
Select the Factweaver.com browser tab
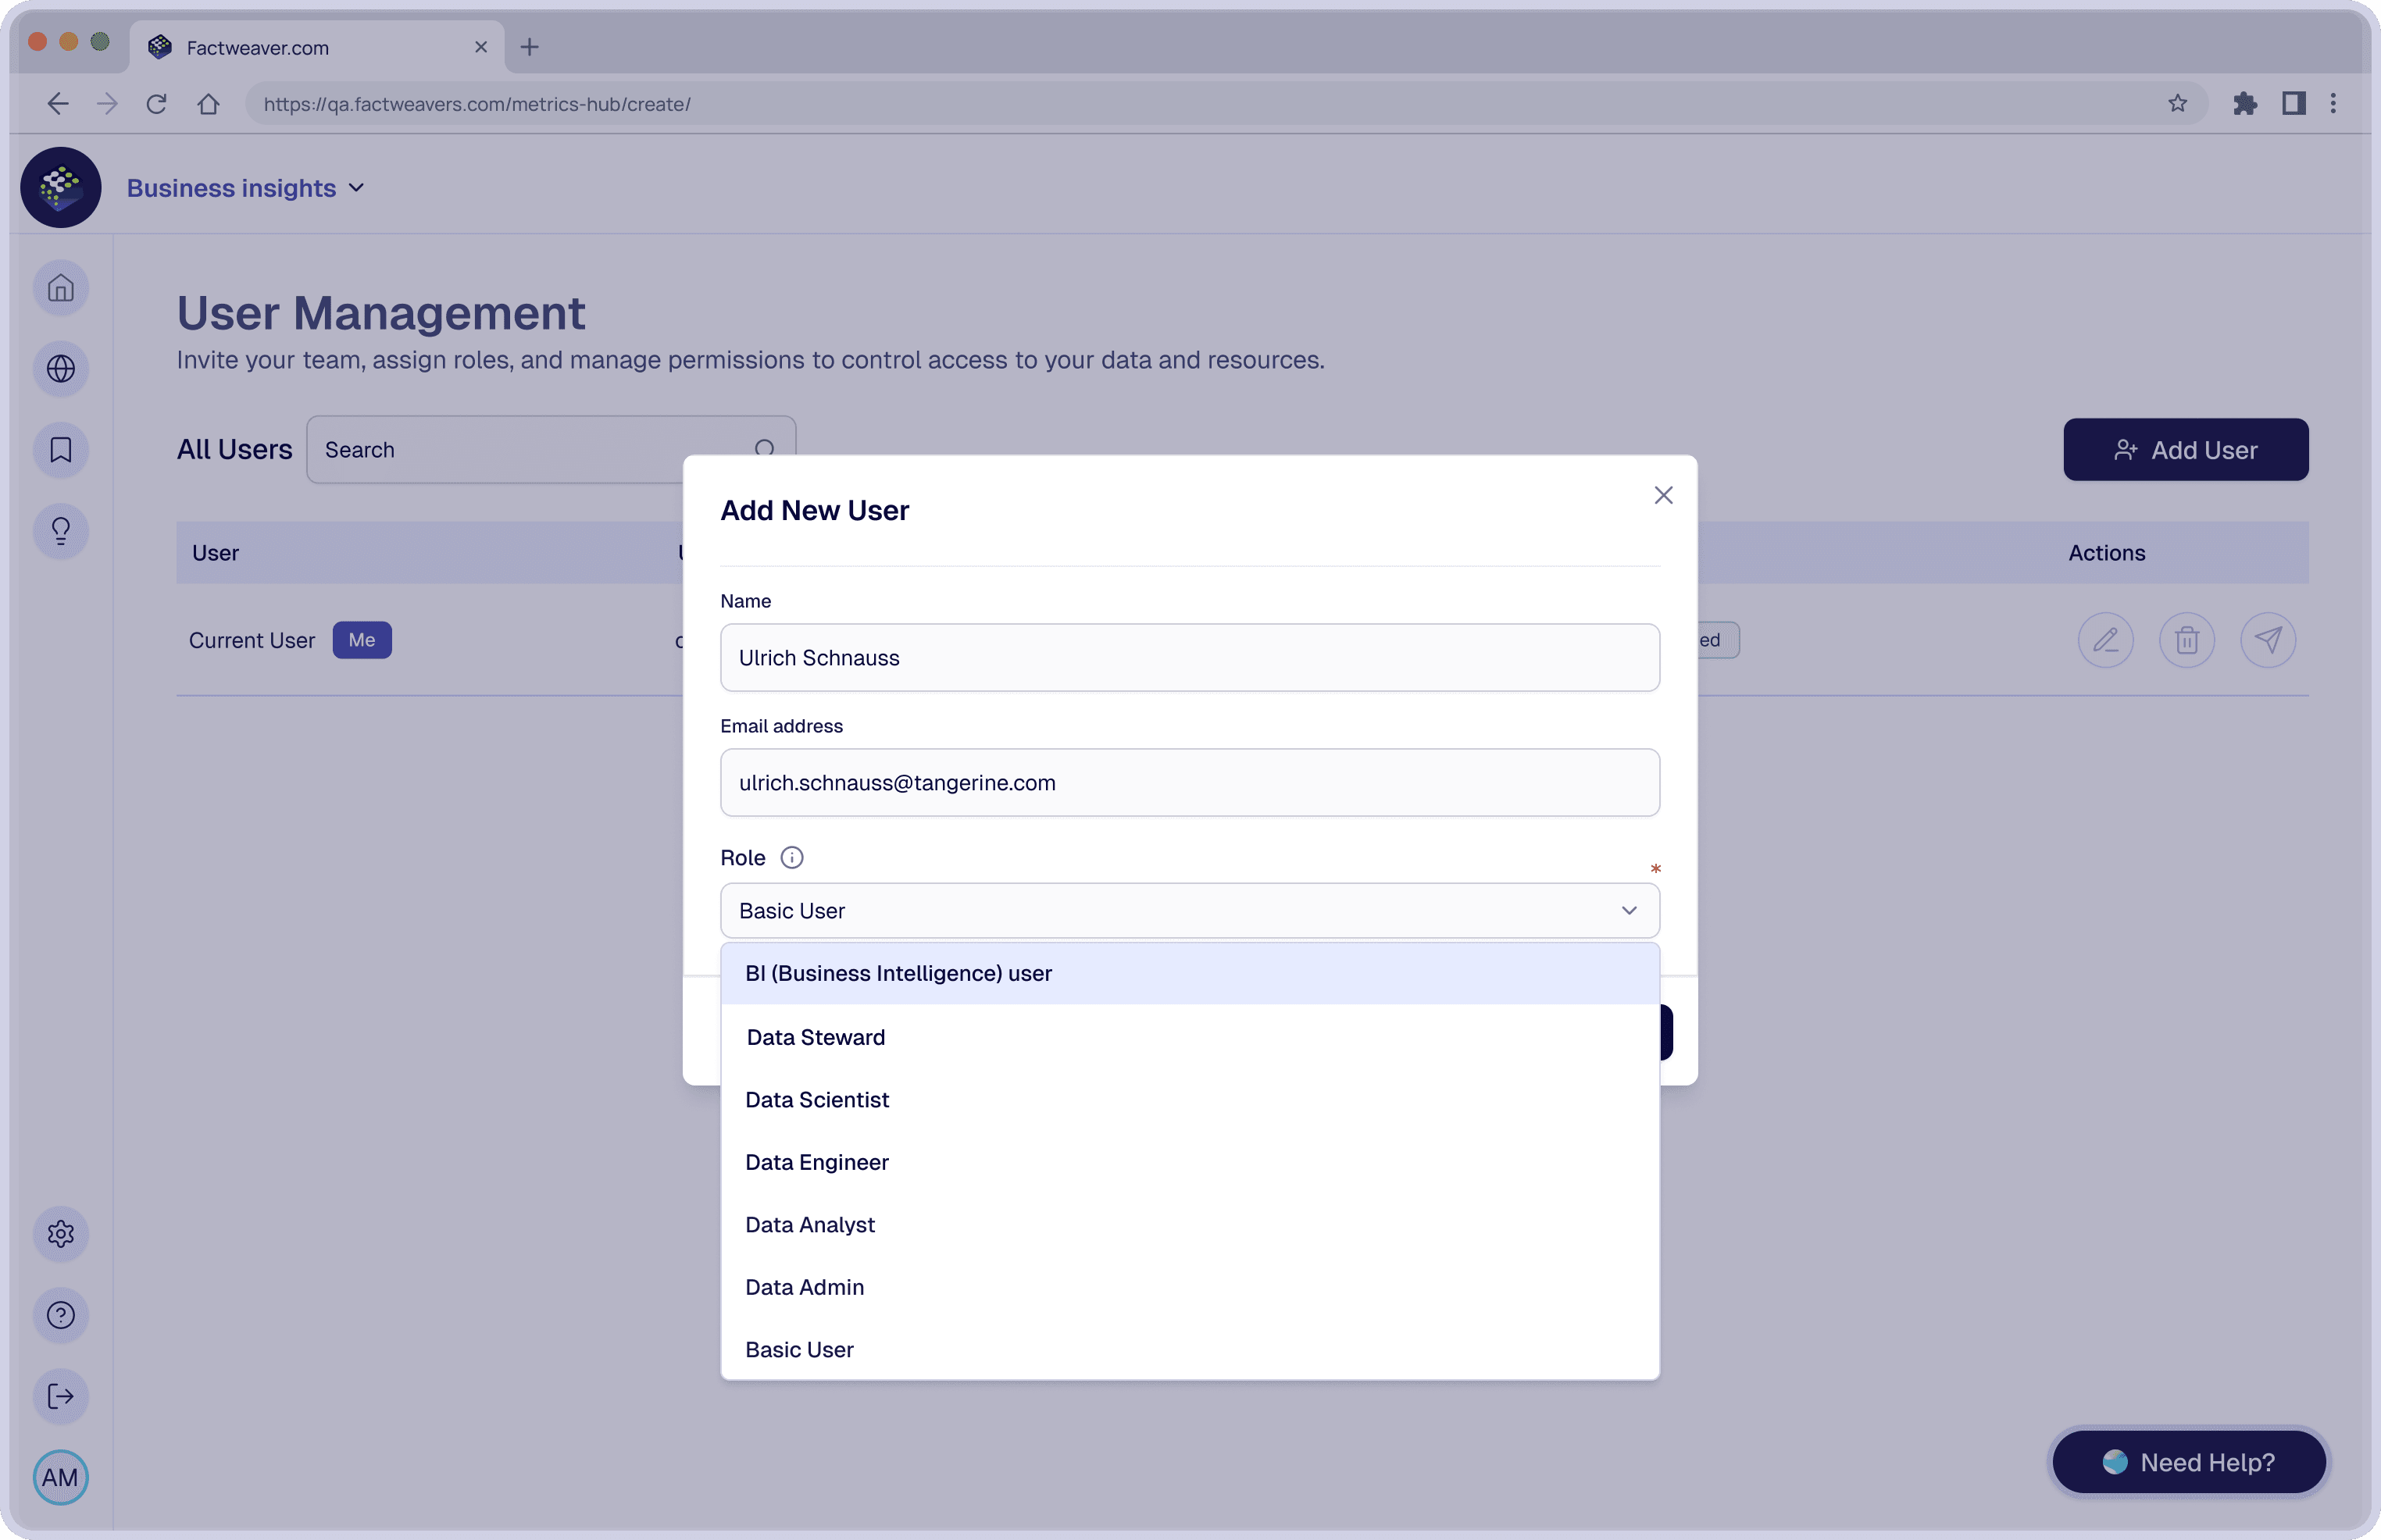(317, 47)
